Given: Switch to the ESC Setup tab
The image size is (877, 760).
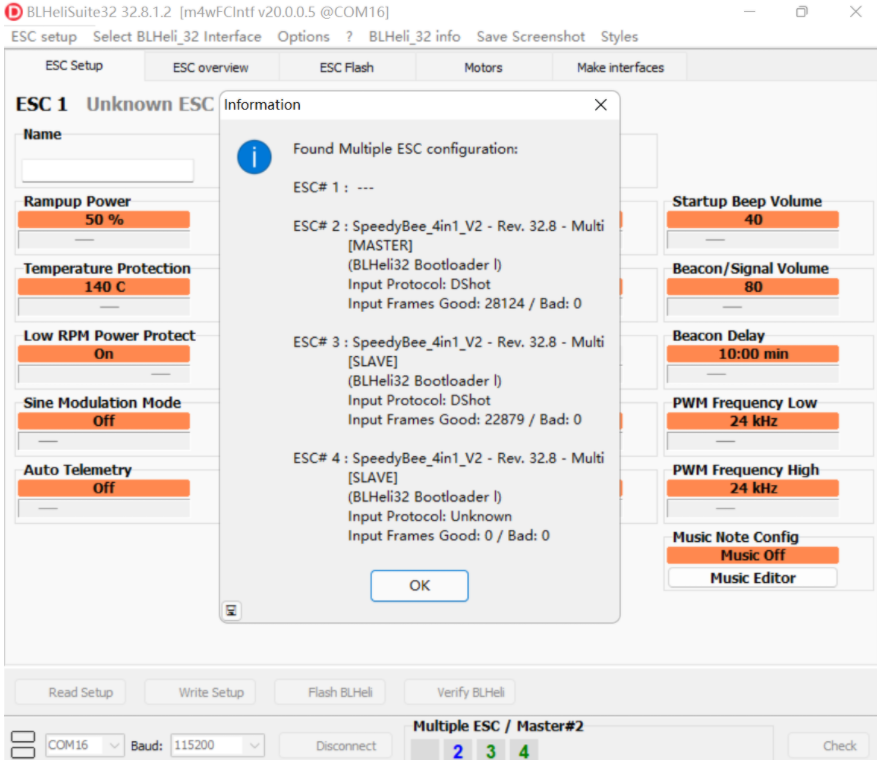Looking at the screenshot, I should pos(74,66).
